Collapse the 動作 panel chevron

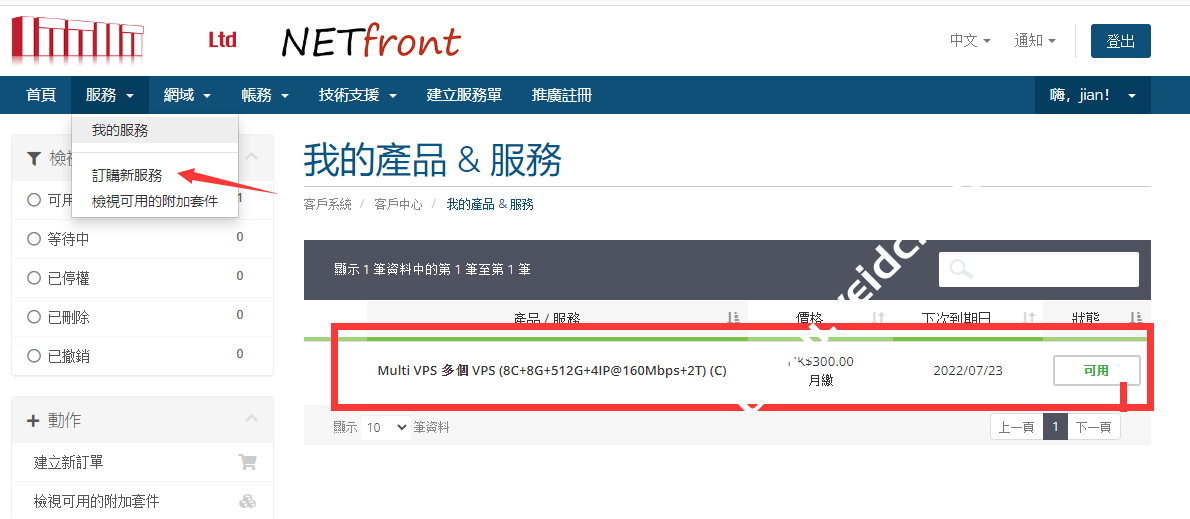coord(251,418)
